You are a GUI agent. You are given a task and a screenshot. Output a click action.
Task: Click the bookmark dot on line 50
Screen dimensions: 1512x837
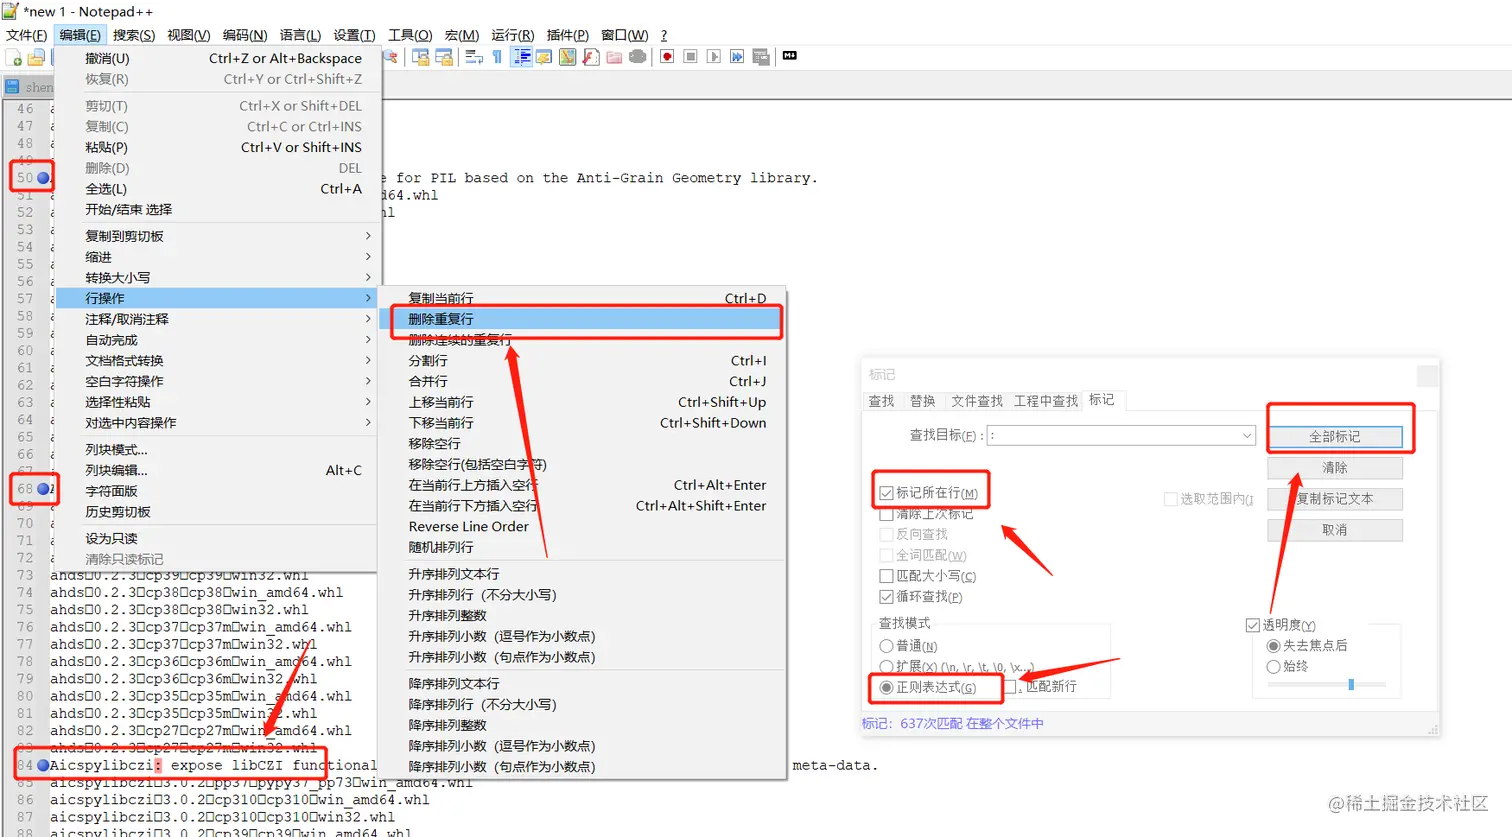point(43,177)
